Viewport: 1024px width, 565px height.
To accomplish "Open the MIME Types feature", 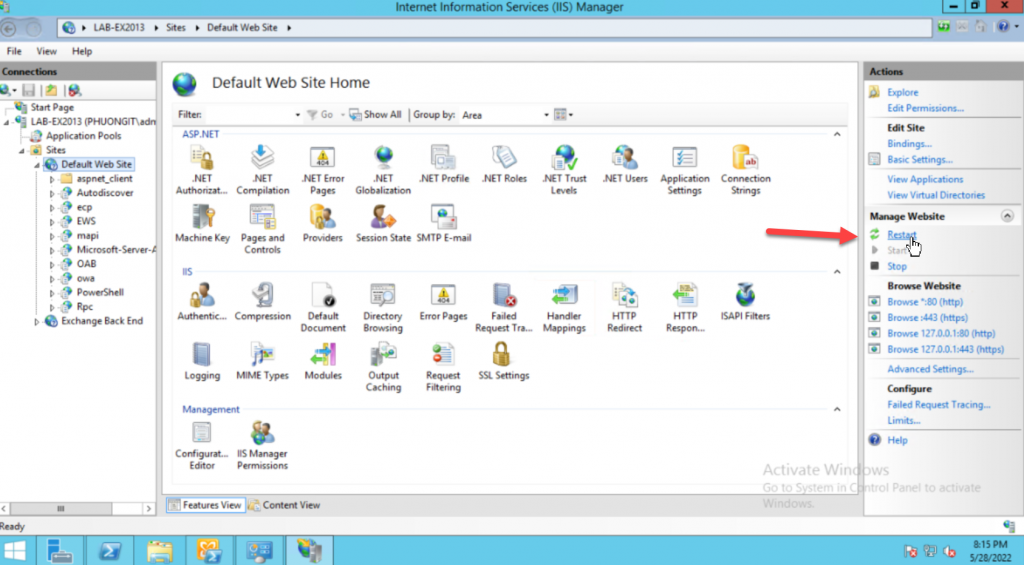I will [x=262, y=355].
